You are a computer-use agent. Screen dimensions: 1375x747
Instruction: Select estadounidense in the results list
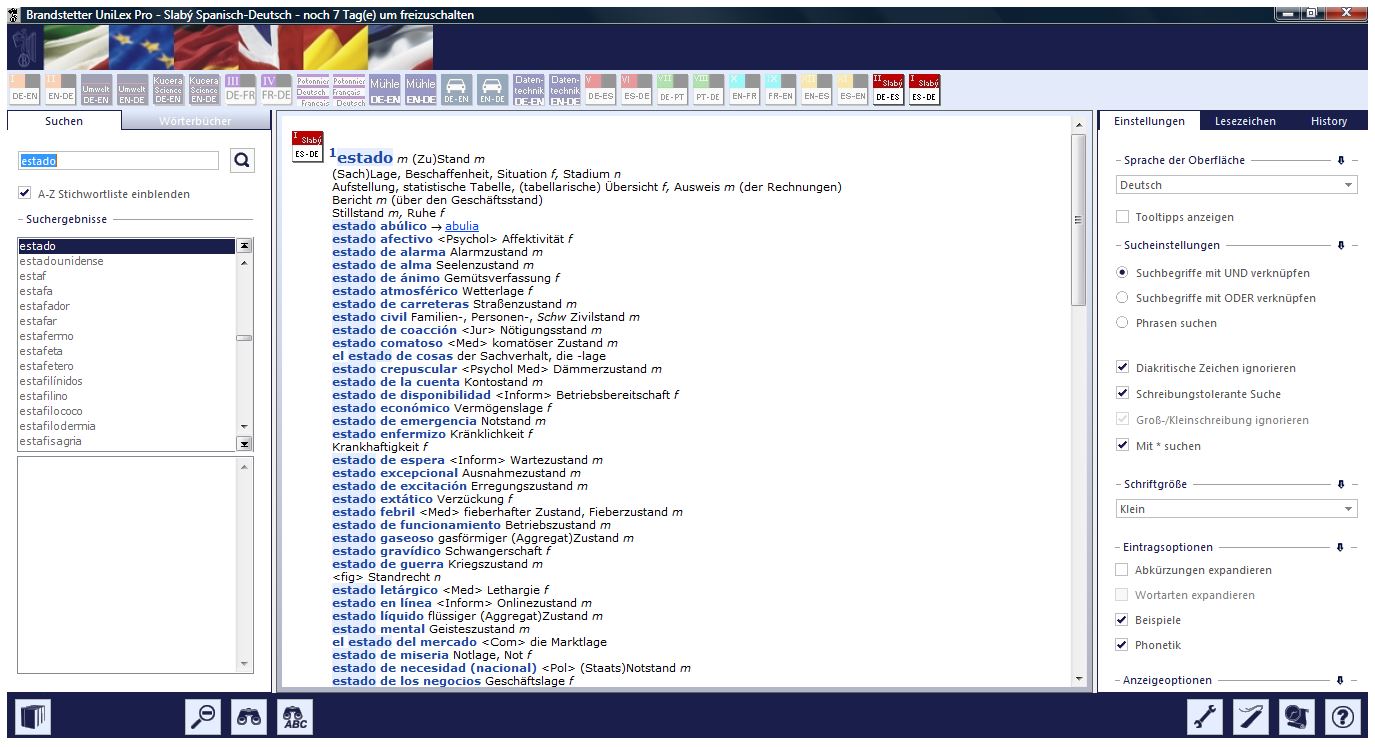pyautogui.click(x=61, y=261)
